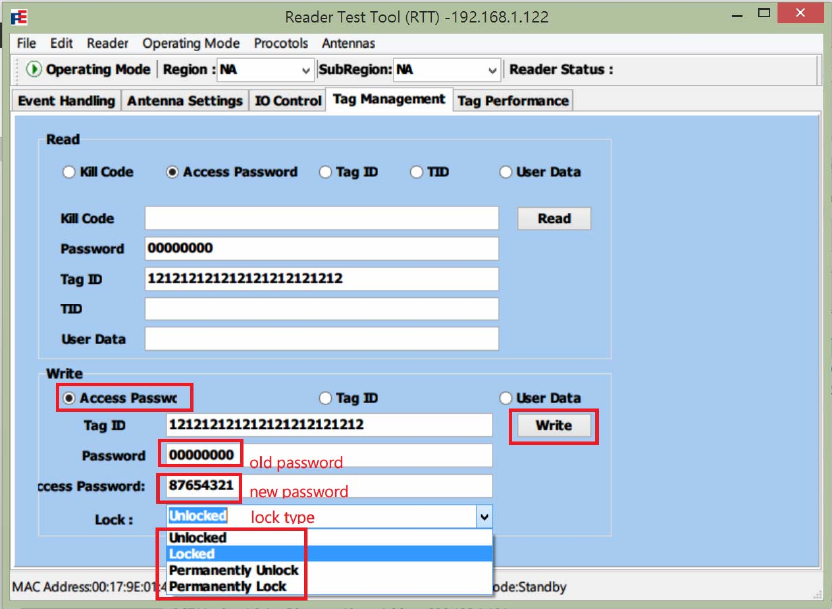
Task: Click the Write section Tag ID field
Action: (329, 425)
